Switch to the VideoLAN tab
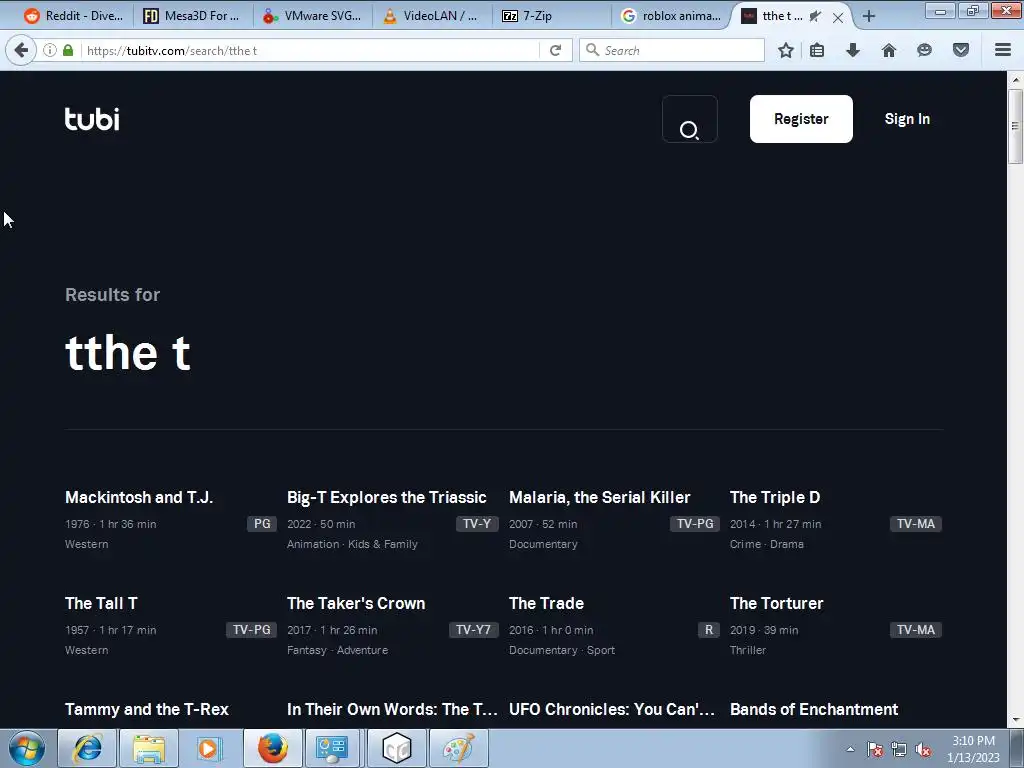Viewport: 1024px width, 768px height. click(x=430, y=16)
